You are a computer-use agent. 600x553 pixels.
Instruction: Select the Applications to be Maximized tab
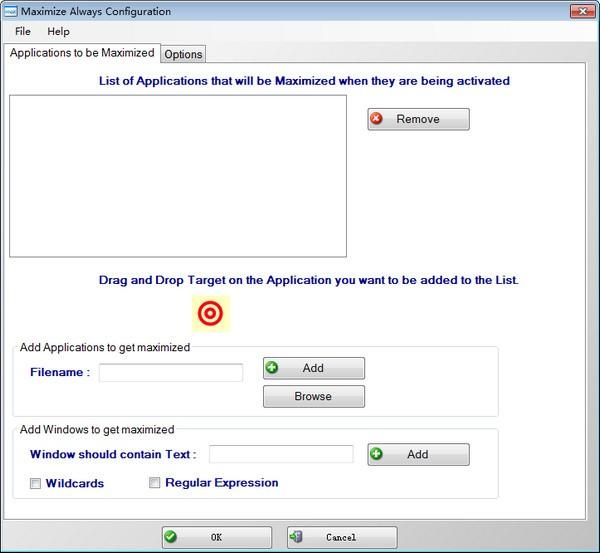pos(82,53)
